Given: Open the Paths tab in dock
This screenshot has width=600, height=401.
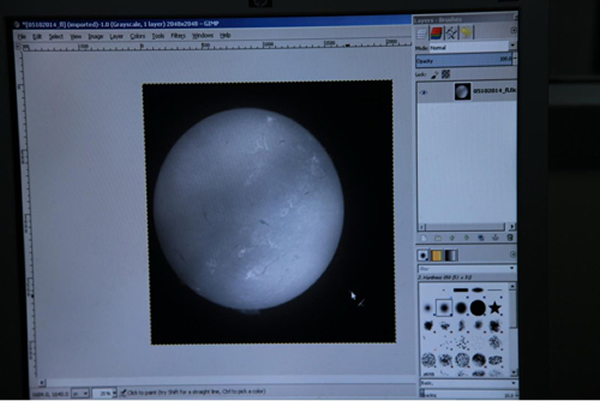Looking at the screenshot, I should point(451,32).
